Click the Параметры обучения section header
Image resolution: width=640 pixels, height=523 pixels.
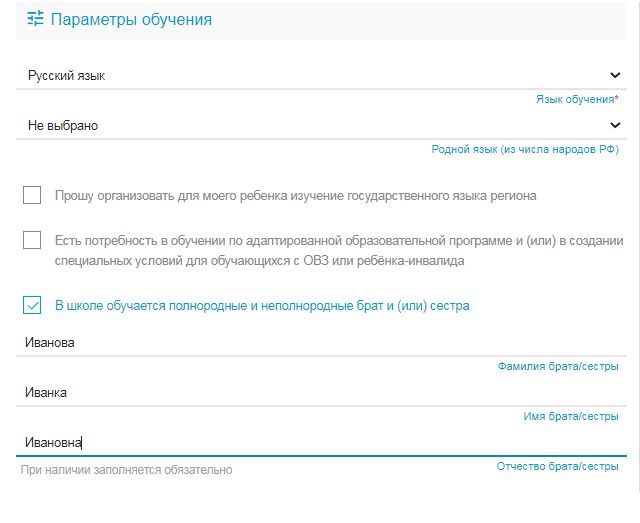[321, 20]
